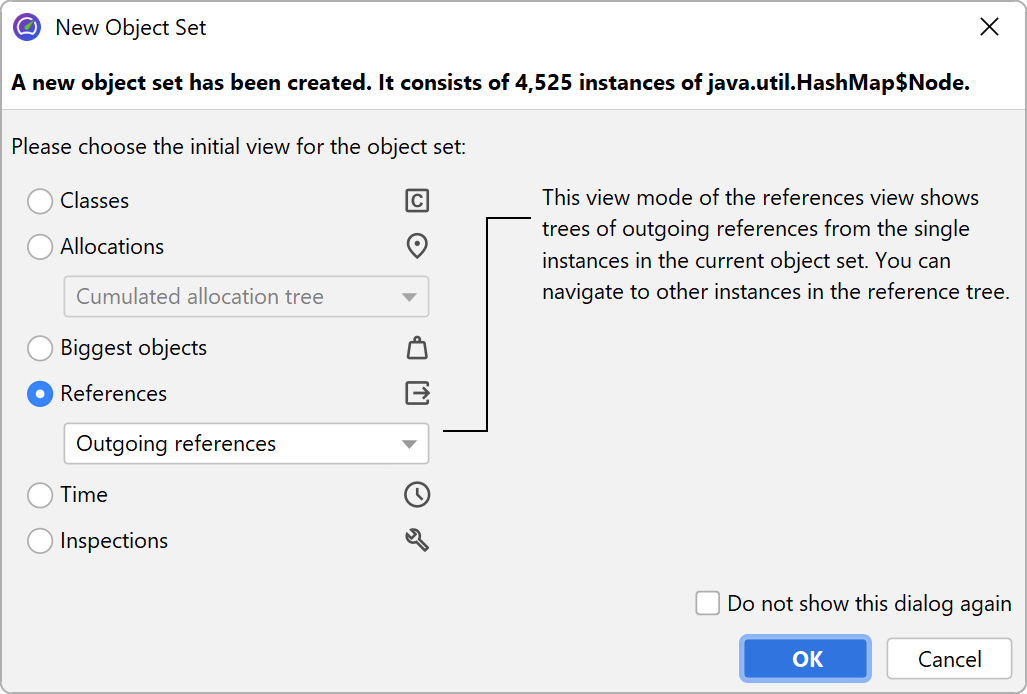This screenshot has height=694, width=1027.
Task: Click the JProfiler app icon in title bar
Action: tap(27, 28)
